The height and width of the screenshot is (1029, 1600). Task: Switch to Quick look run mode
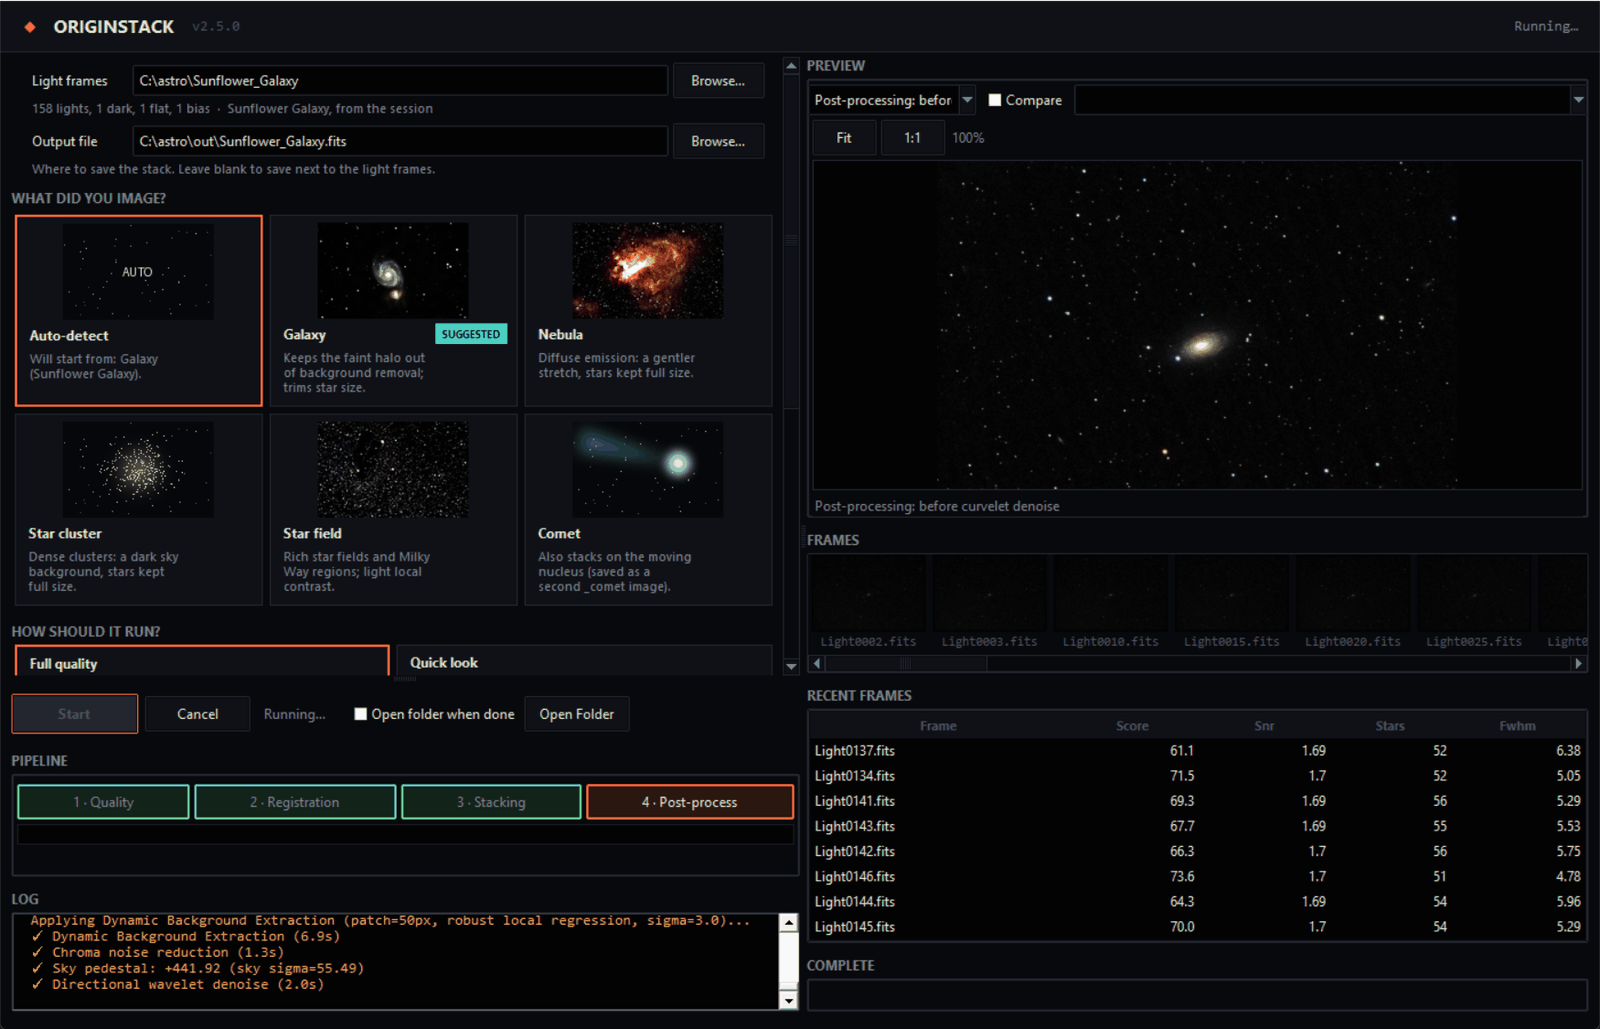584,661
